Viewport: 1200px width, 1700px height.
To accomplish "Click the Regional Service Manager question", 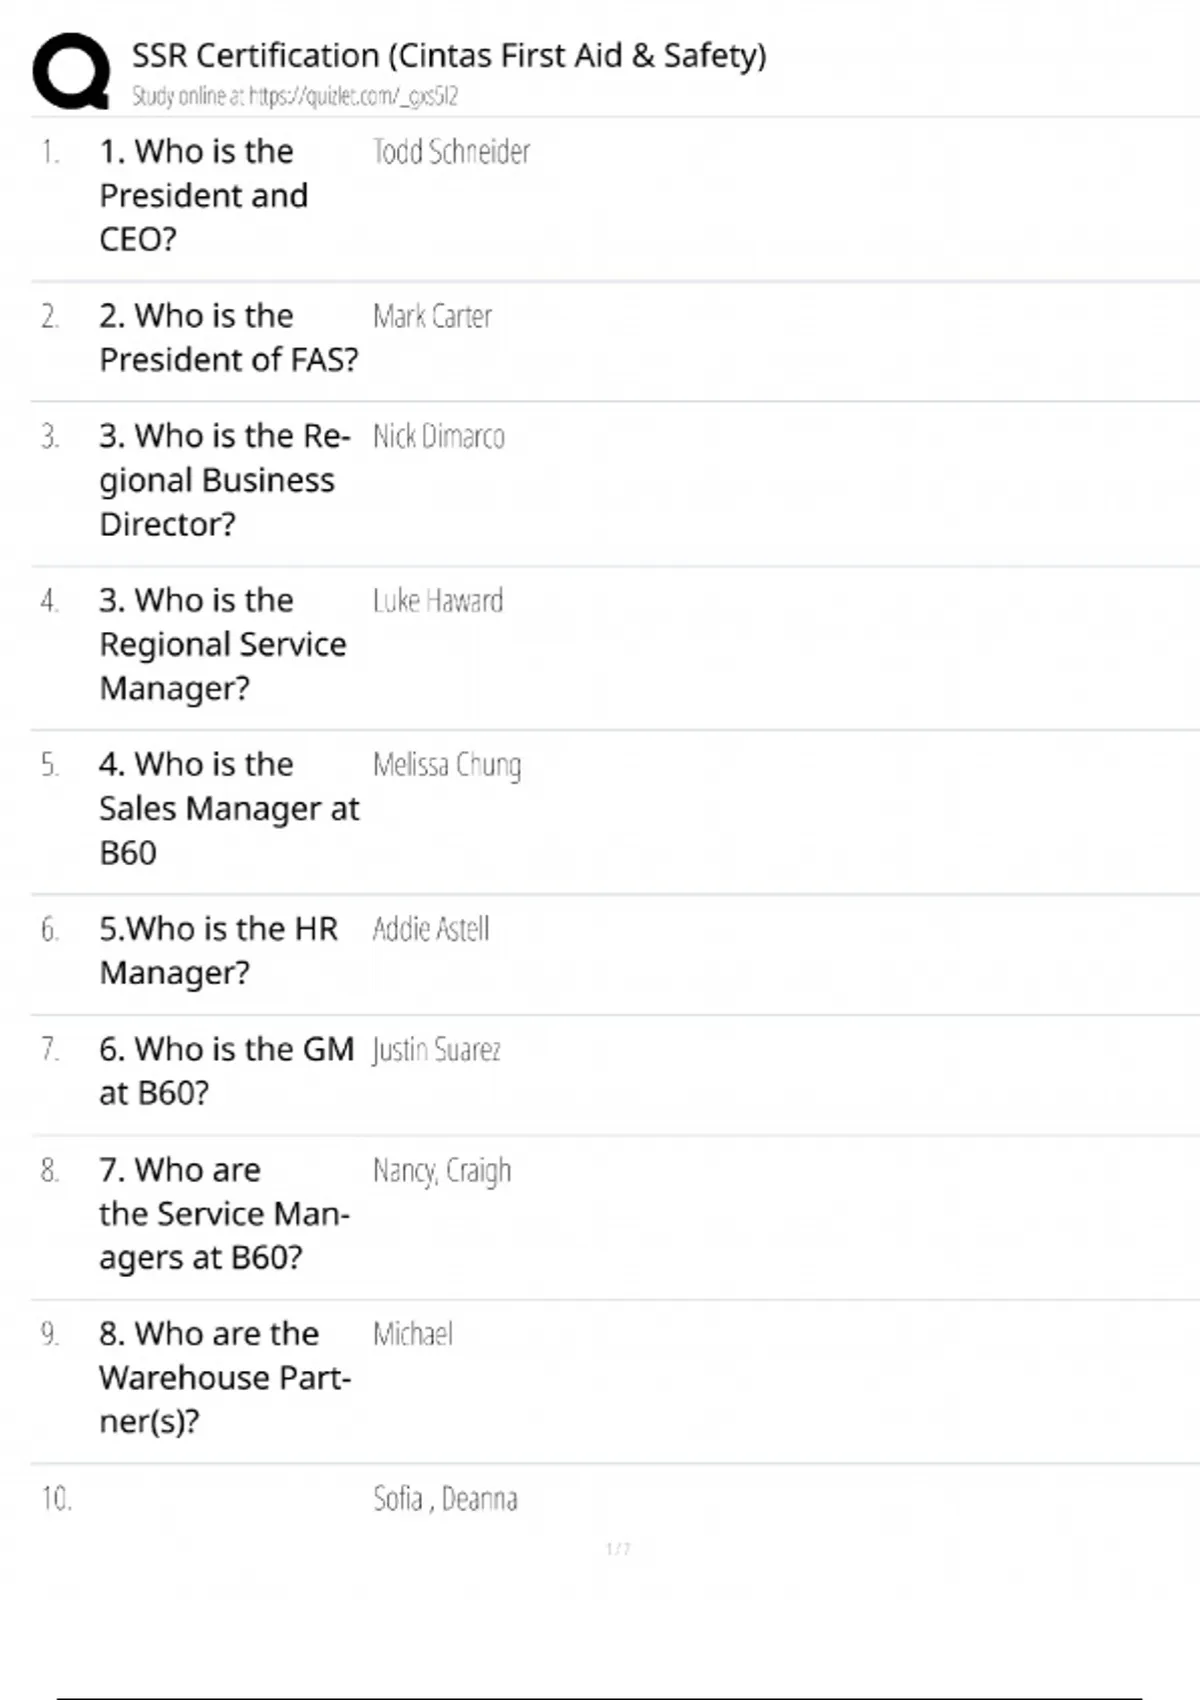I will [222, 644].
